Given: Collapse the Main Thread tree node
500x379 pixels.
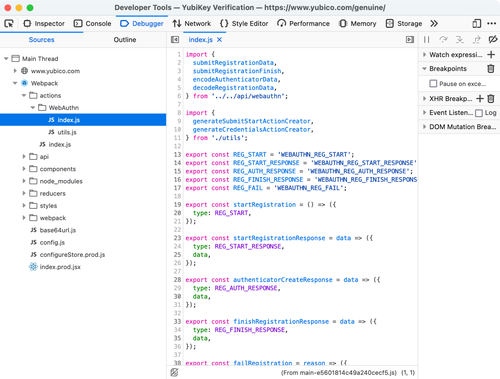Looking at the screenshot, I should point(6,59).
